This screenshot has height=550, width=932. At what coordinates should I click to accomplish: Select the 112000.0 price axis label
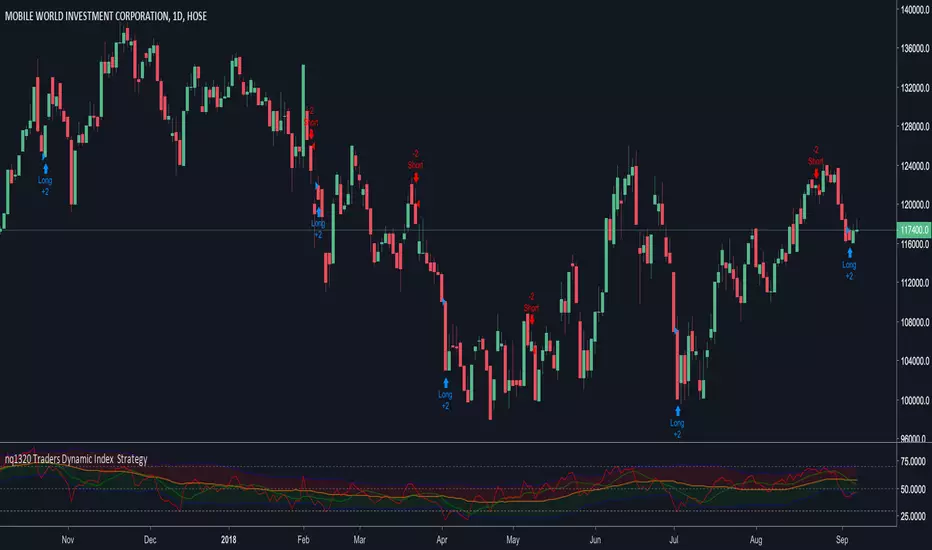click(x=915, y=283)
